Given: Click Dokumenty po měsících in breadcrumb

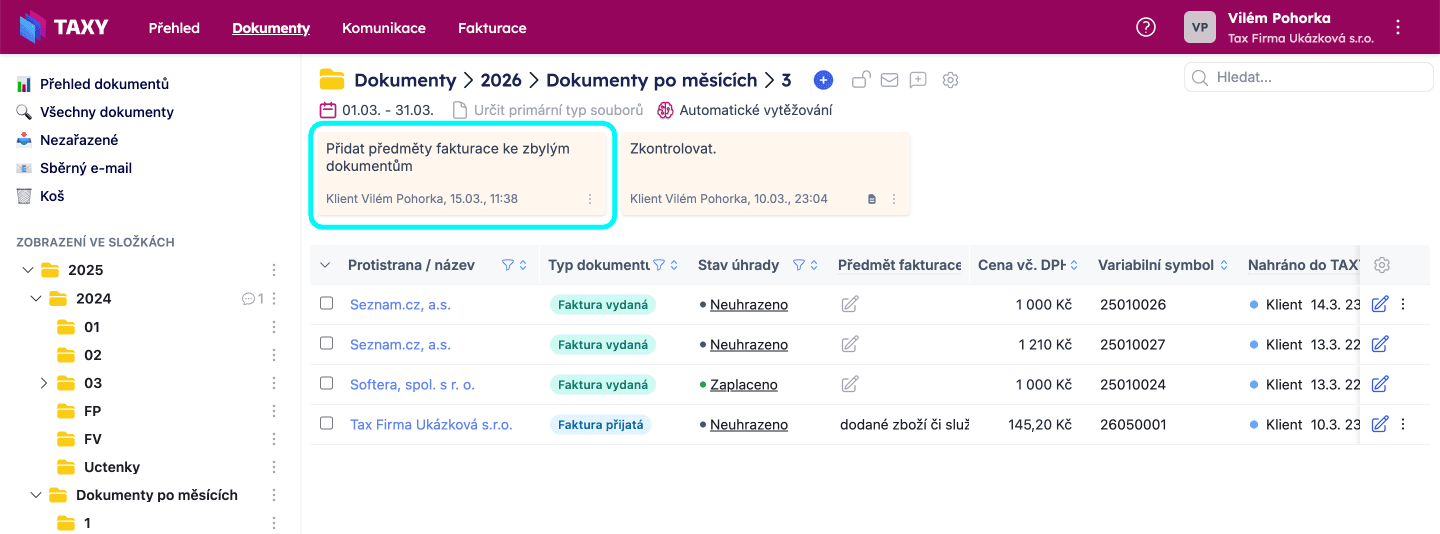Looking at the screenshot, I should click(x=651, y=80).
